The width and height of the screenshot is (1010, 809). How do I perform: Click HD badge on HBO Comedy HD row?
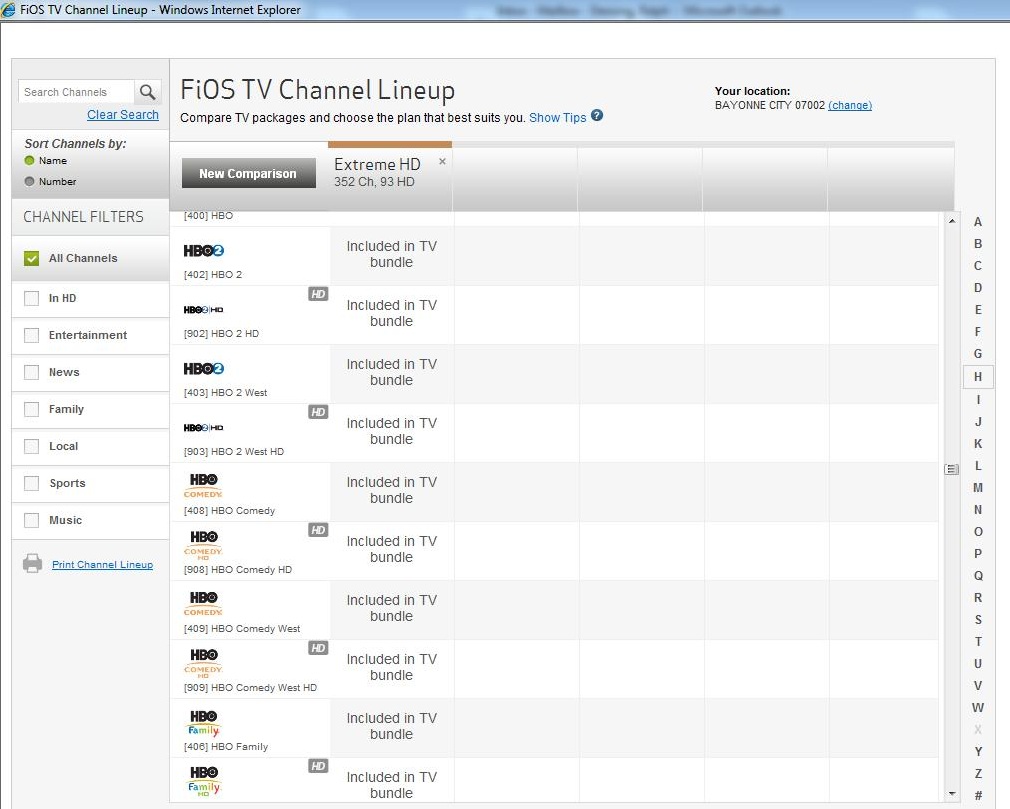point(318,530)
